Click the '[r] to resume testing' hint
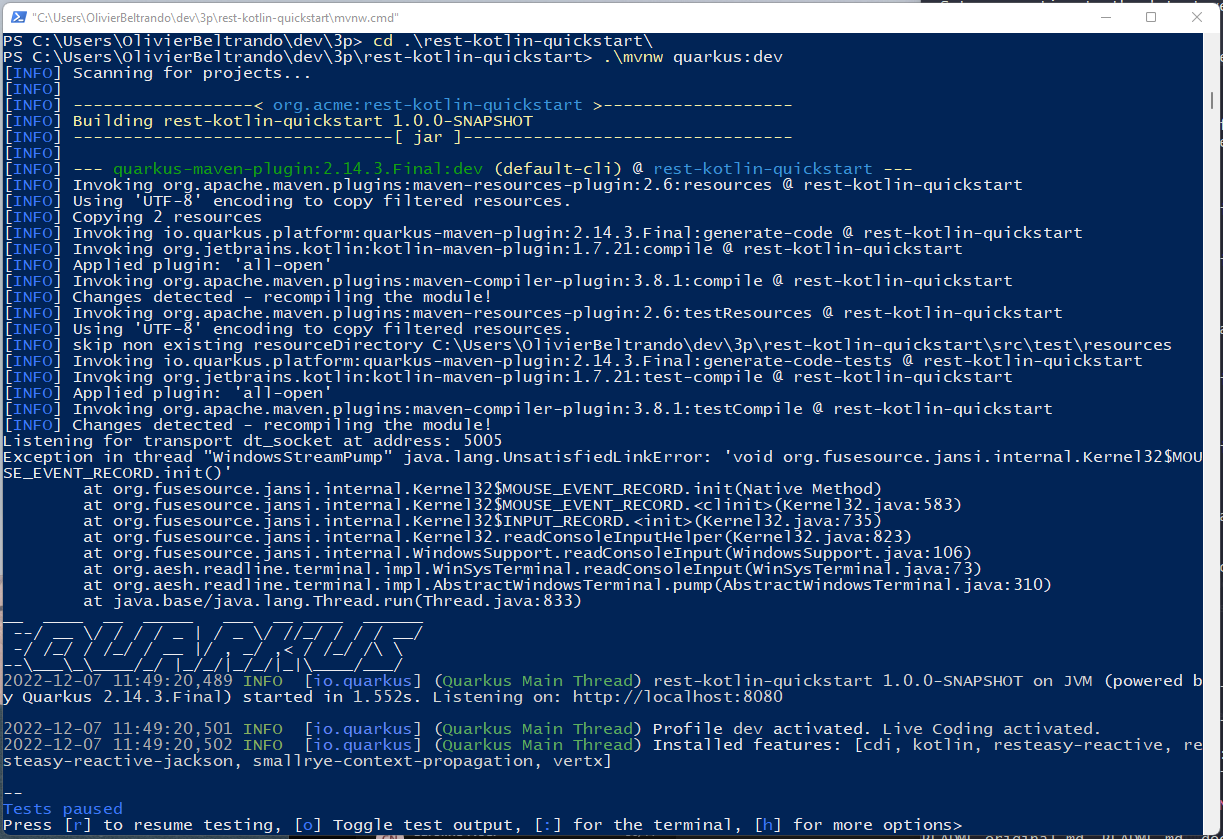The width and height of the screenshot is (1223, 839). point(172,825)
